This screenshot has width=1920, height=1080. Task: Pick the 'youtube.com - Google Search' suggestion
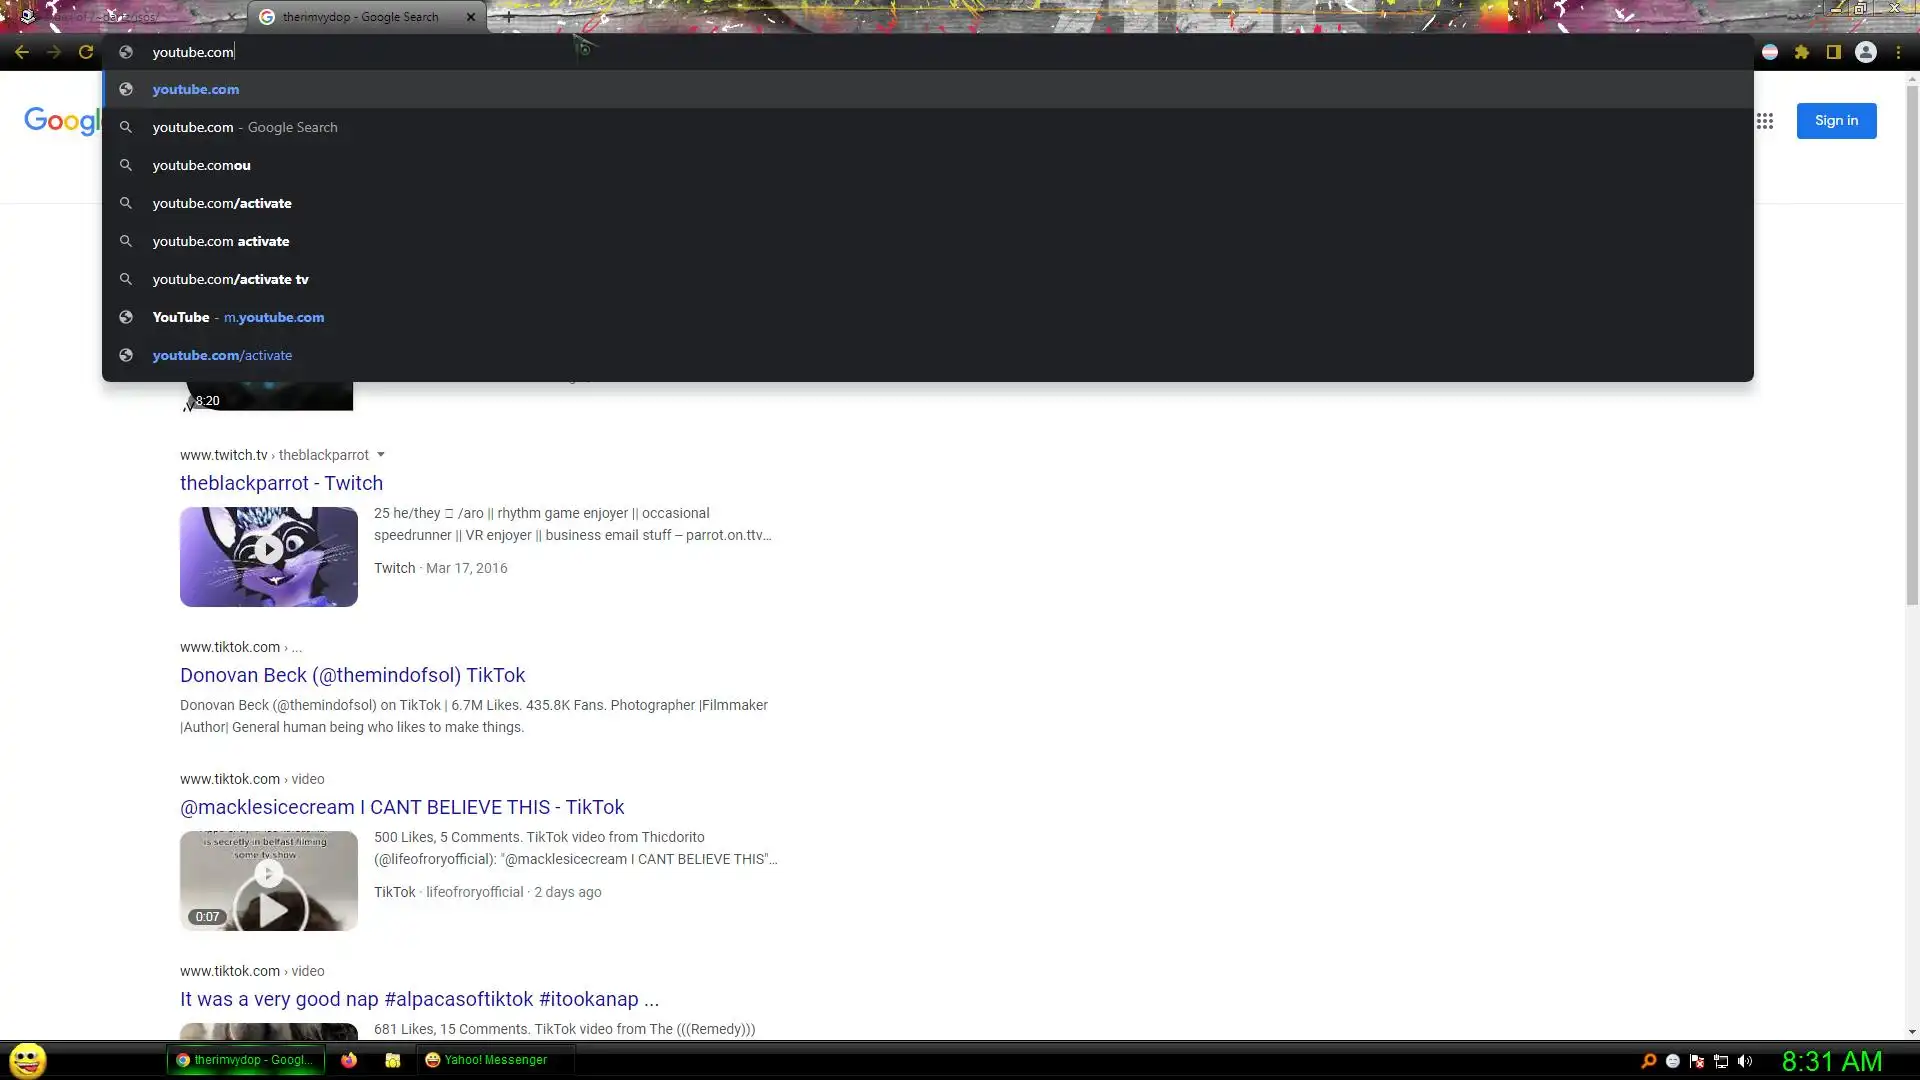coord(245,127)
